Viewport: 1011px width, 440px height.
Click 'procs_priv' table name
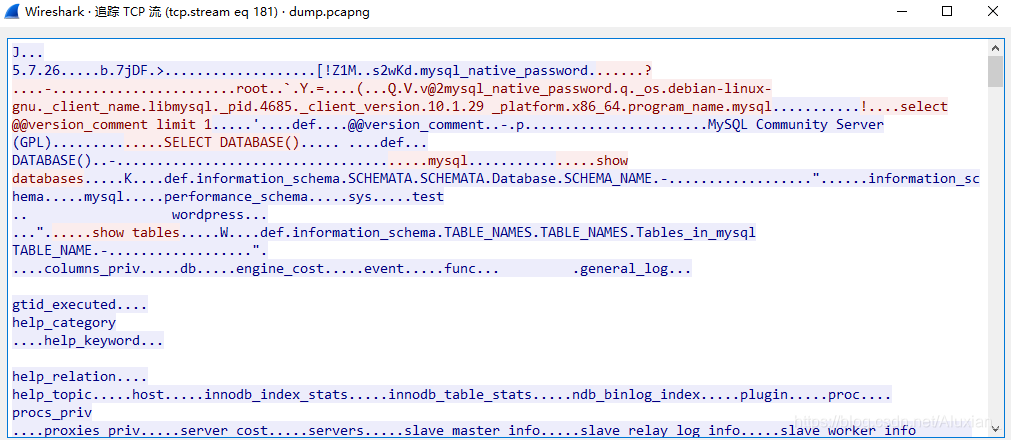(52, 413)
